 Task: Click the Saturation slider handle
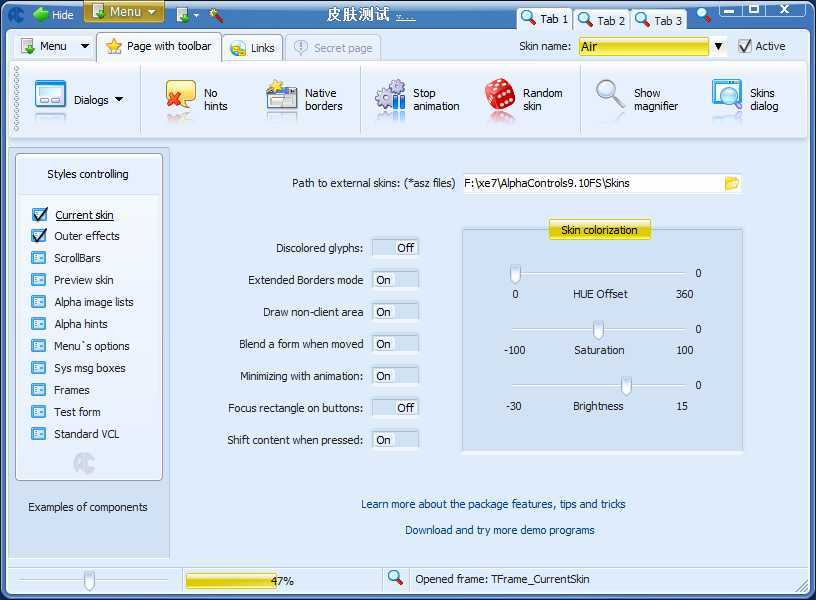pyautogui.click(x=598, y=330)
